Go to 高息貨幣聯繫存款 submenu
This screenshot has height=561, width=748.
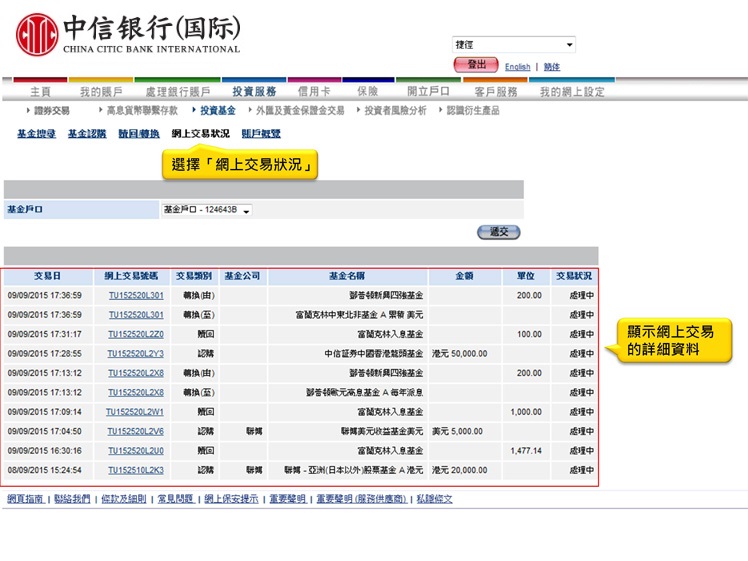(142, 111)
